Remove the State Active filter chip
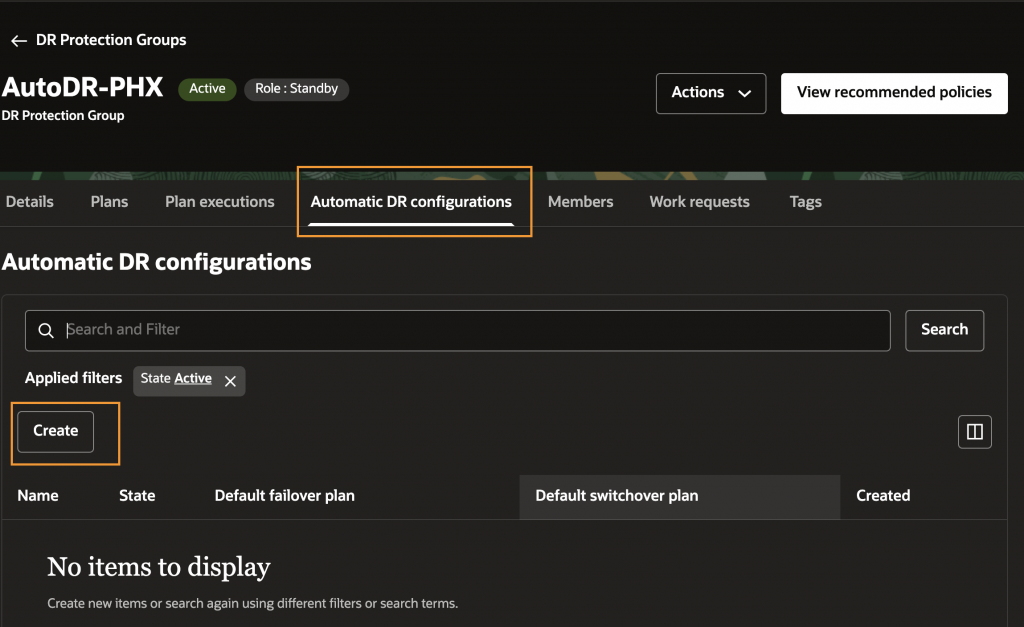This screenshot has width=1024, height=627. pos(230,381)
